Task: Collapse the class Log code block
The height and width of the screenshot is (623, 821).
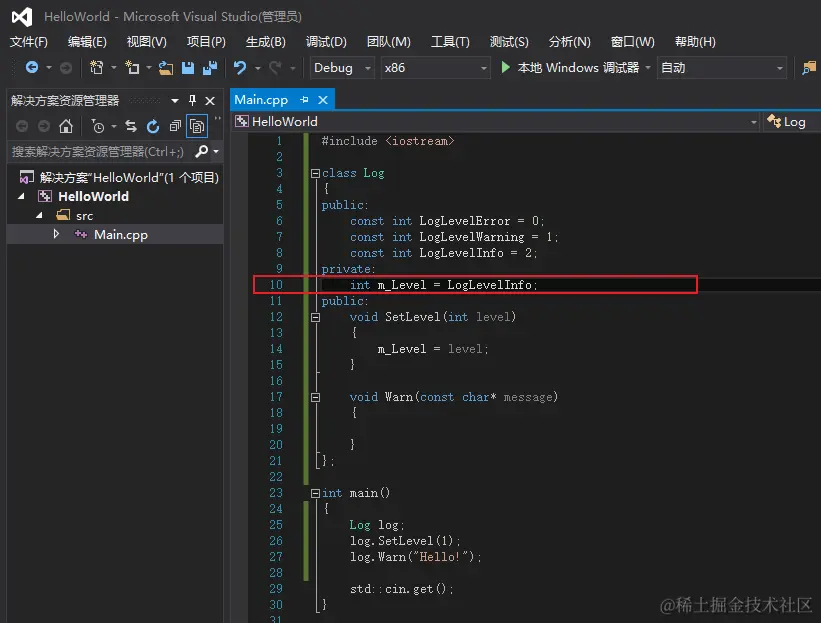Action: 315,173
